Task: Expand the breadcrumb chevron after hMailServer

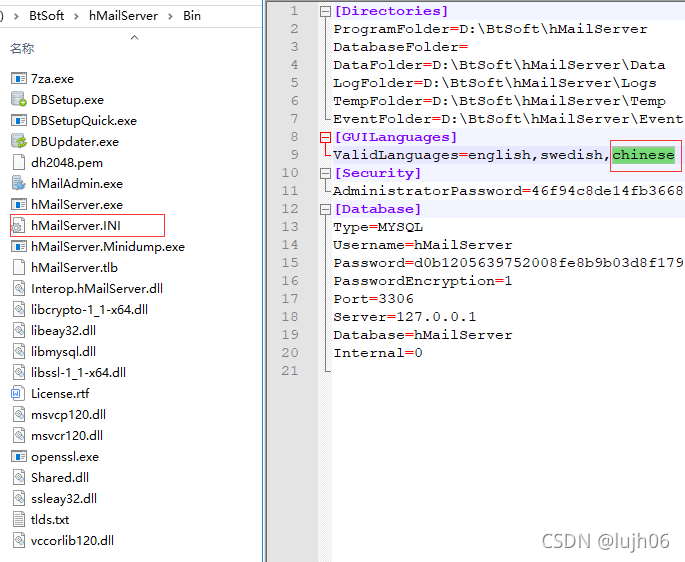Action: [x=170, y=16]
